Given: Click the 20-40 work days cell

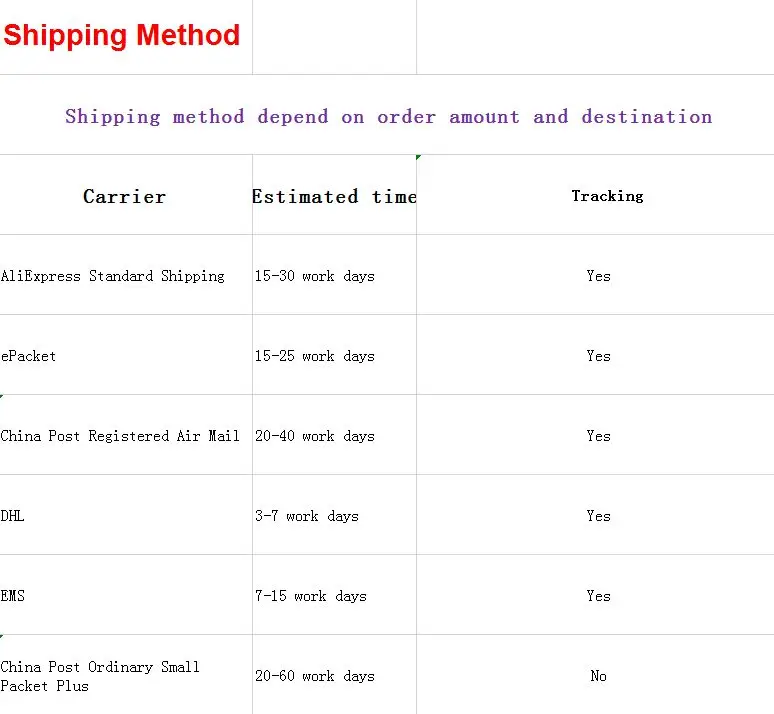Looking at the screenshot, I should pyautogui.click(x=314, y=436).
